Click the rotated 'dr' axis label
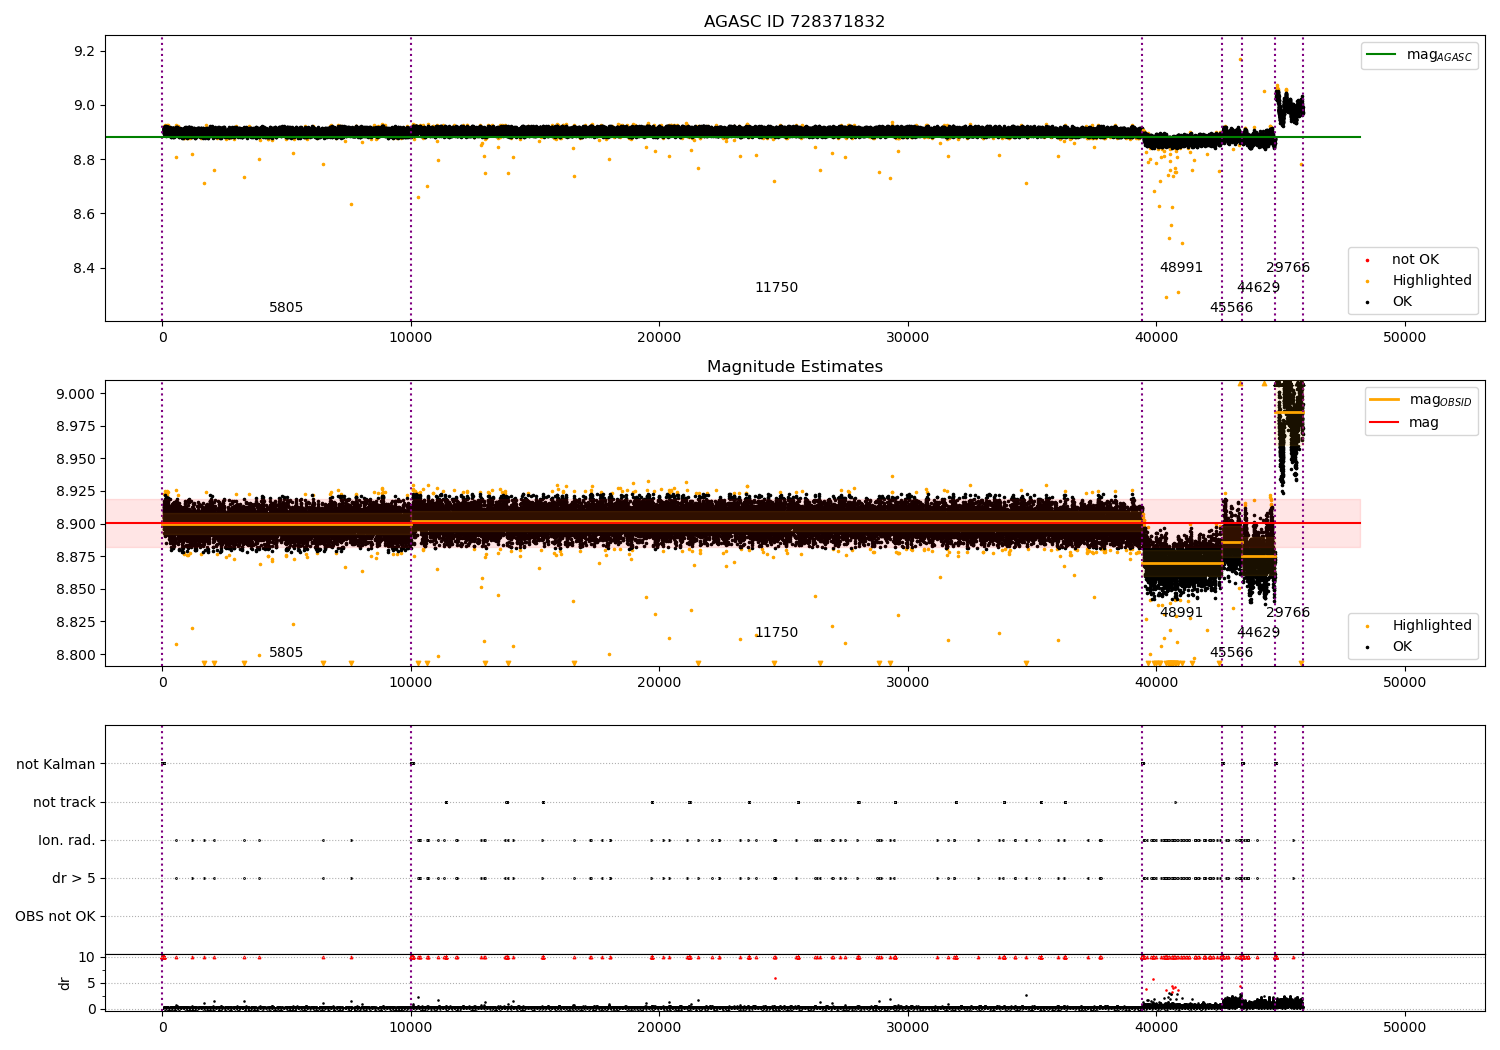 [x=65, y=983]
